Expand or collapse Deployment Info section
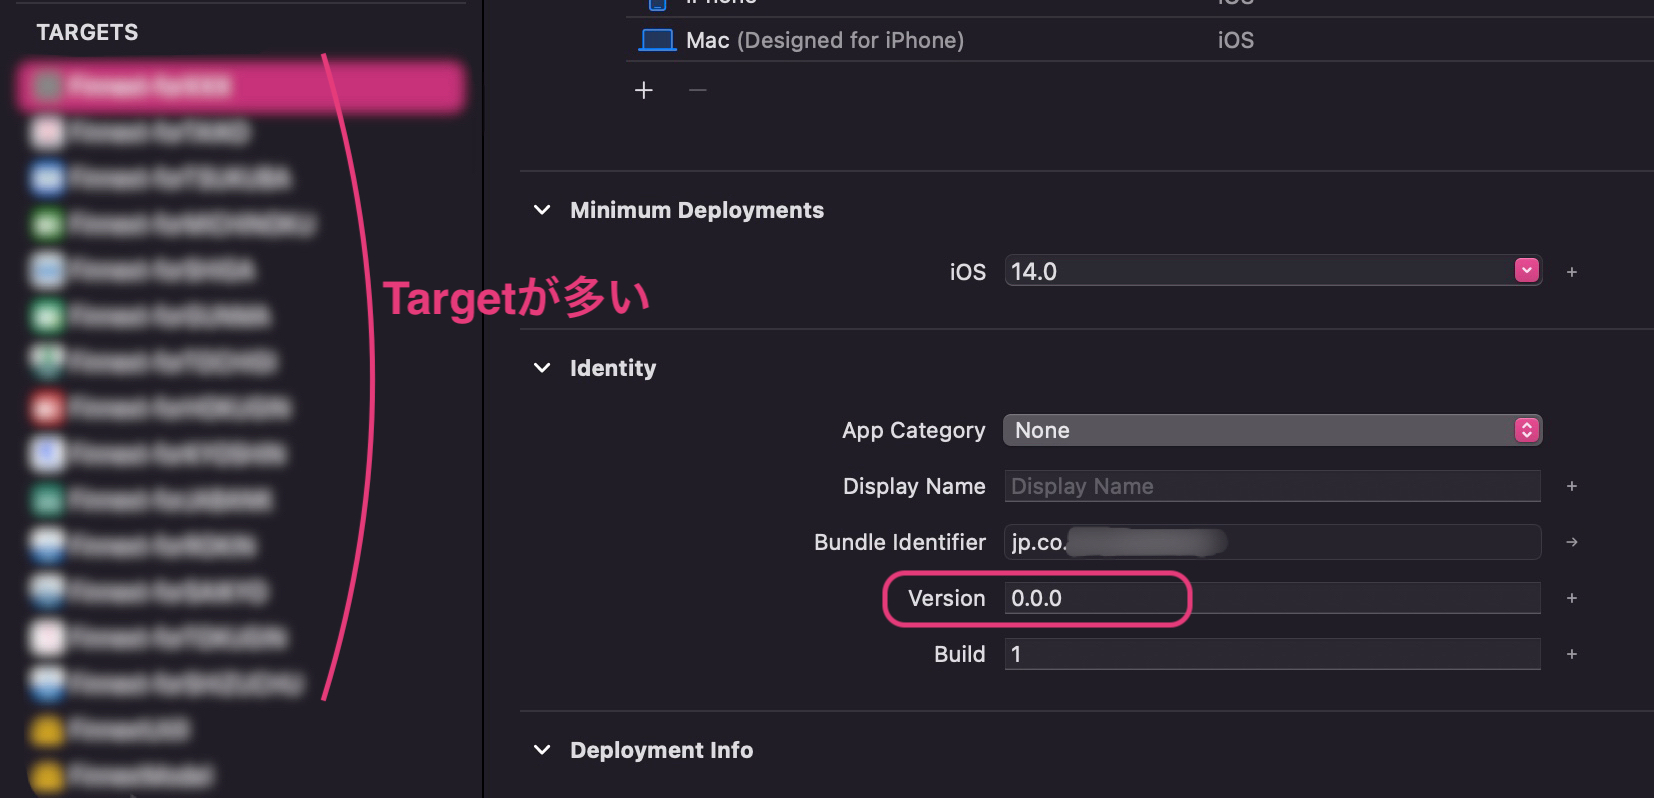This screenshot has width=1654, height=798. pos(542,750)
